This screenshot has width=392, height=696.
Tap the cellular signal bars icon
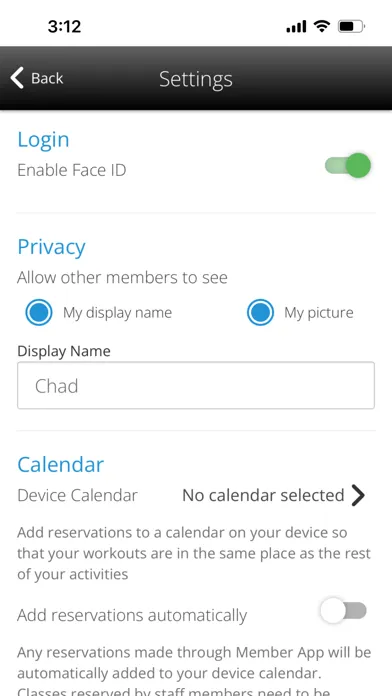click(296, 27)
